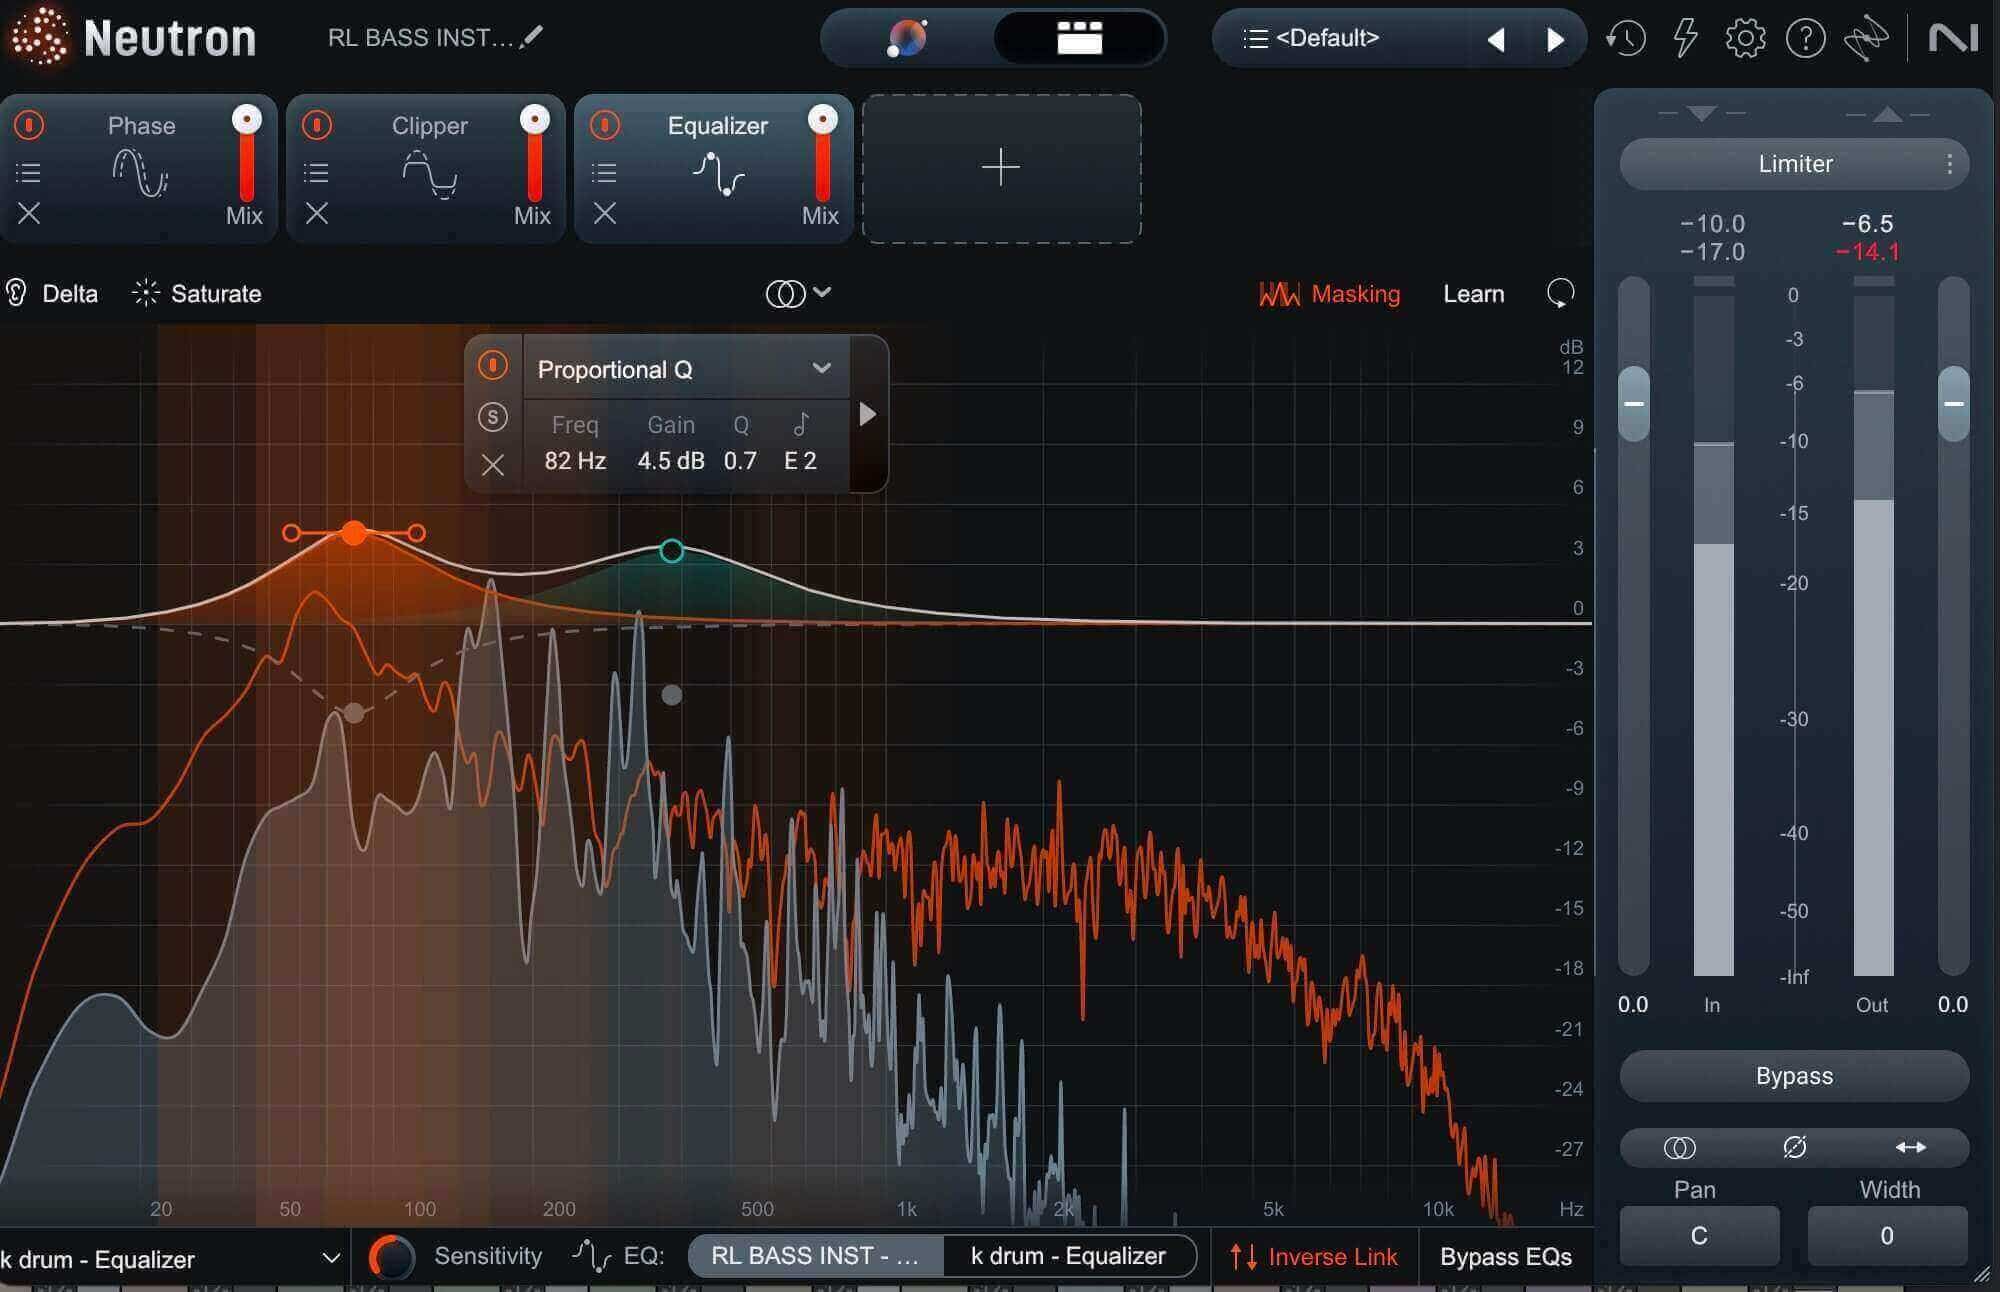Click the Limiter options three-dot menu
2000x1292 pixels.
pyautogui.click(x=1949, y=164)
